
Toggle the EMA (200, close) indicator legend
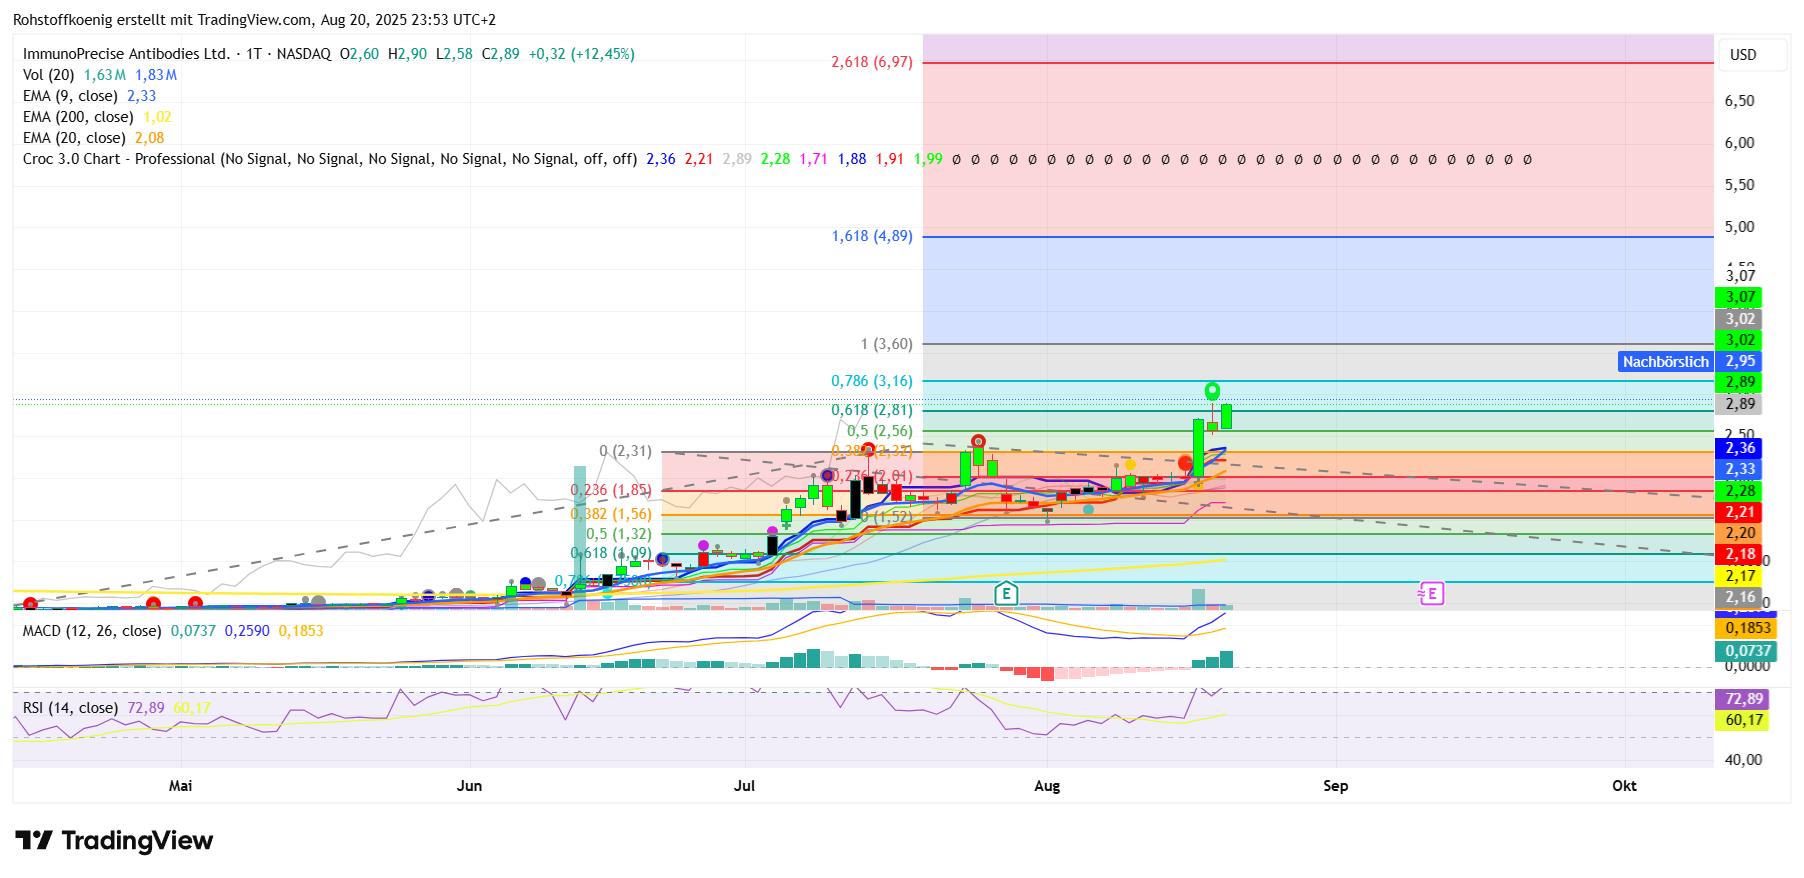click(x=78, y=117)
